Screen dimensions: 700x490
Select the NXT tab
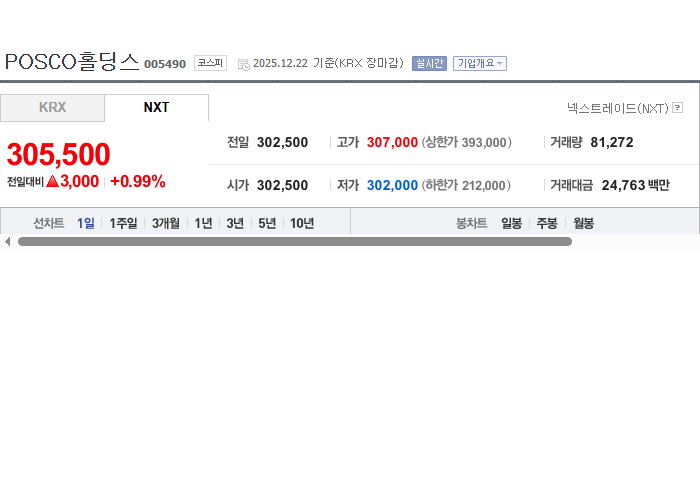point(156,108)
